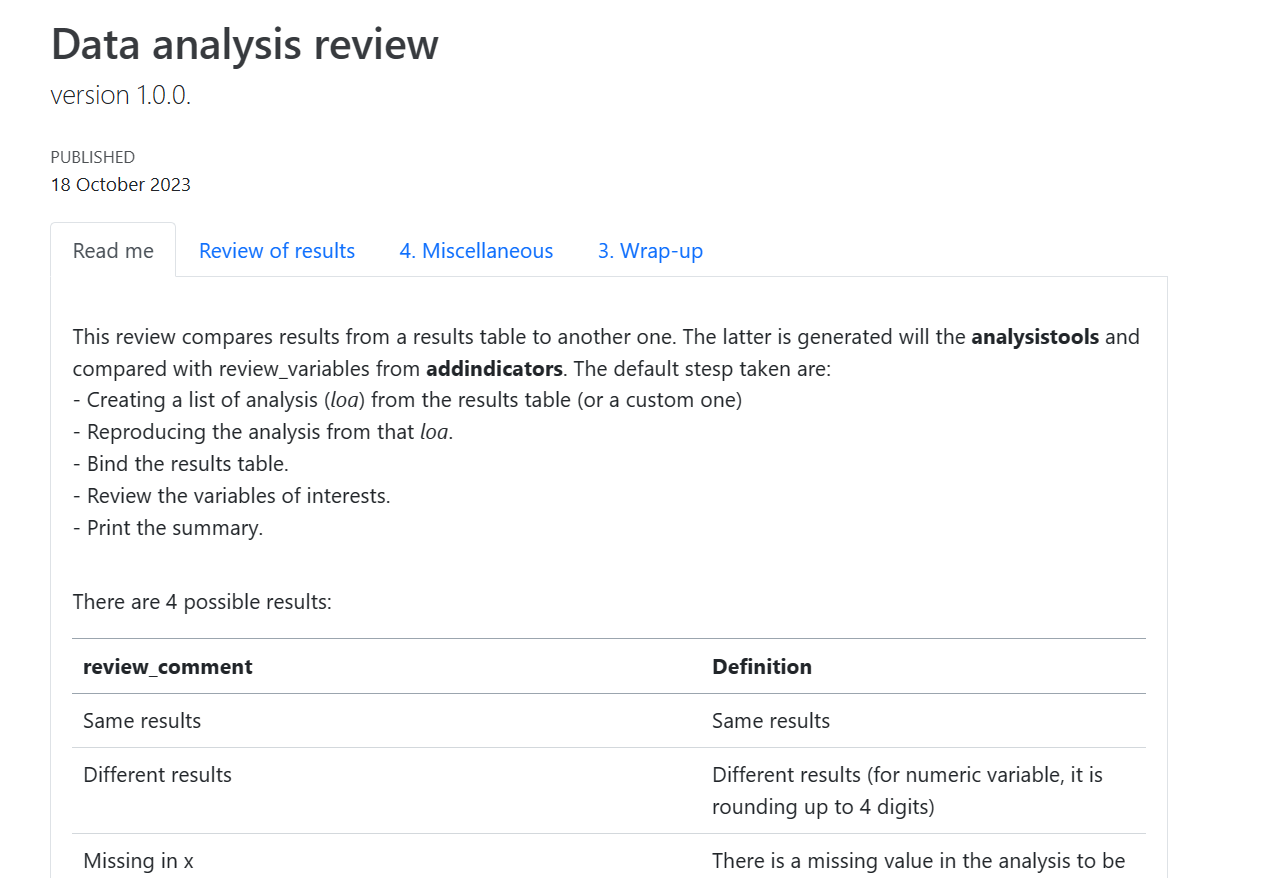Click the There are 4 possible results text
The image size is (1262, 878).
tap(202, 601)
